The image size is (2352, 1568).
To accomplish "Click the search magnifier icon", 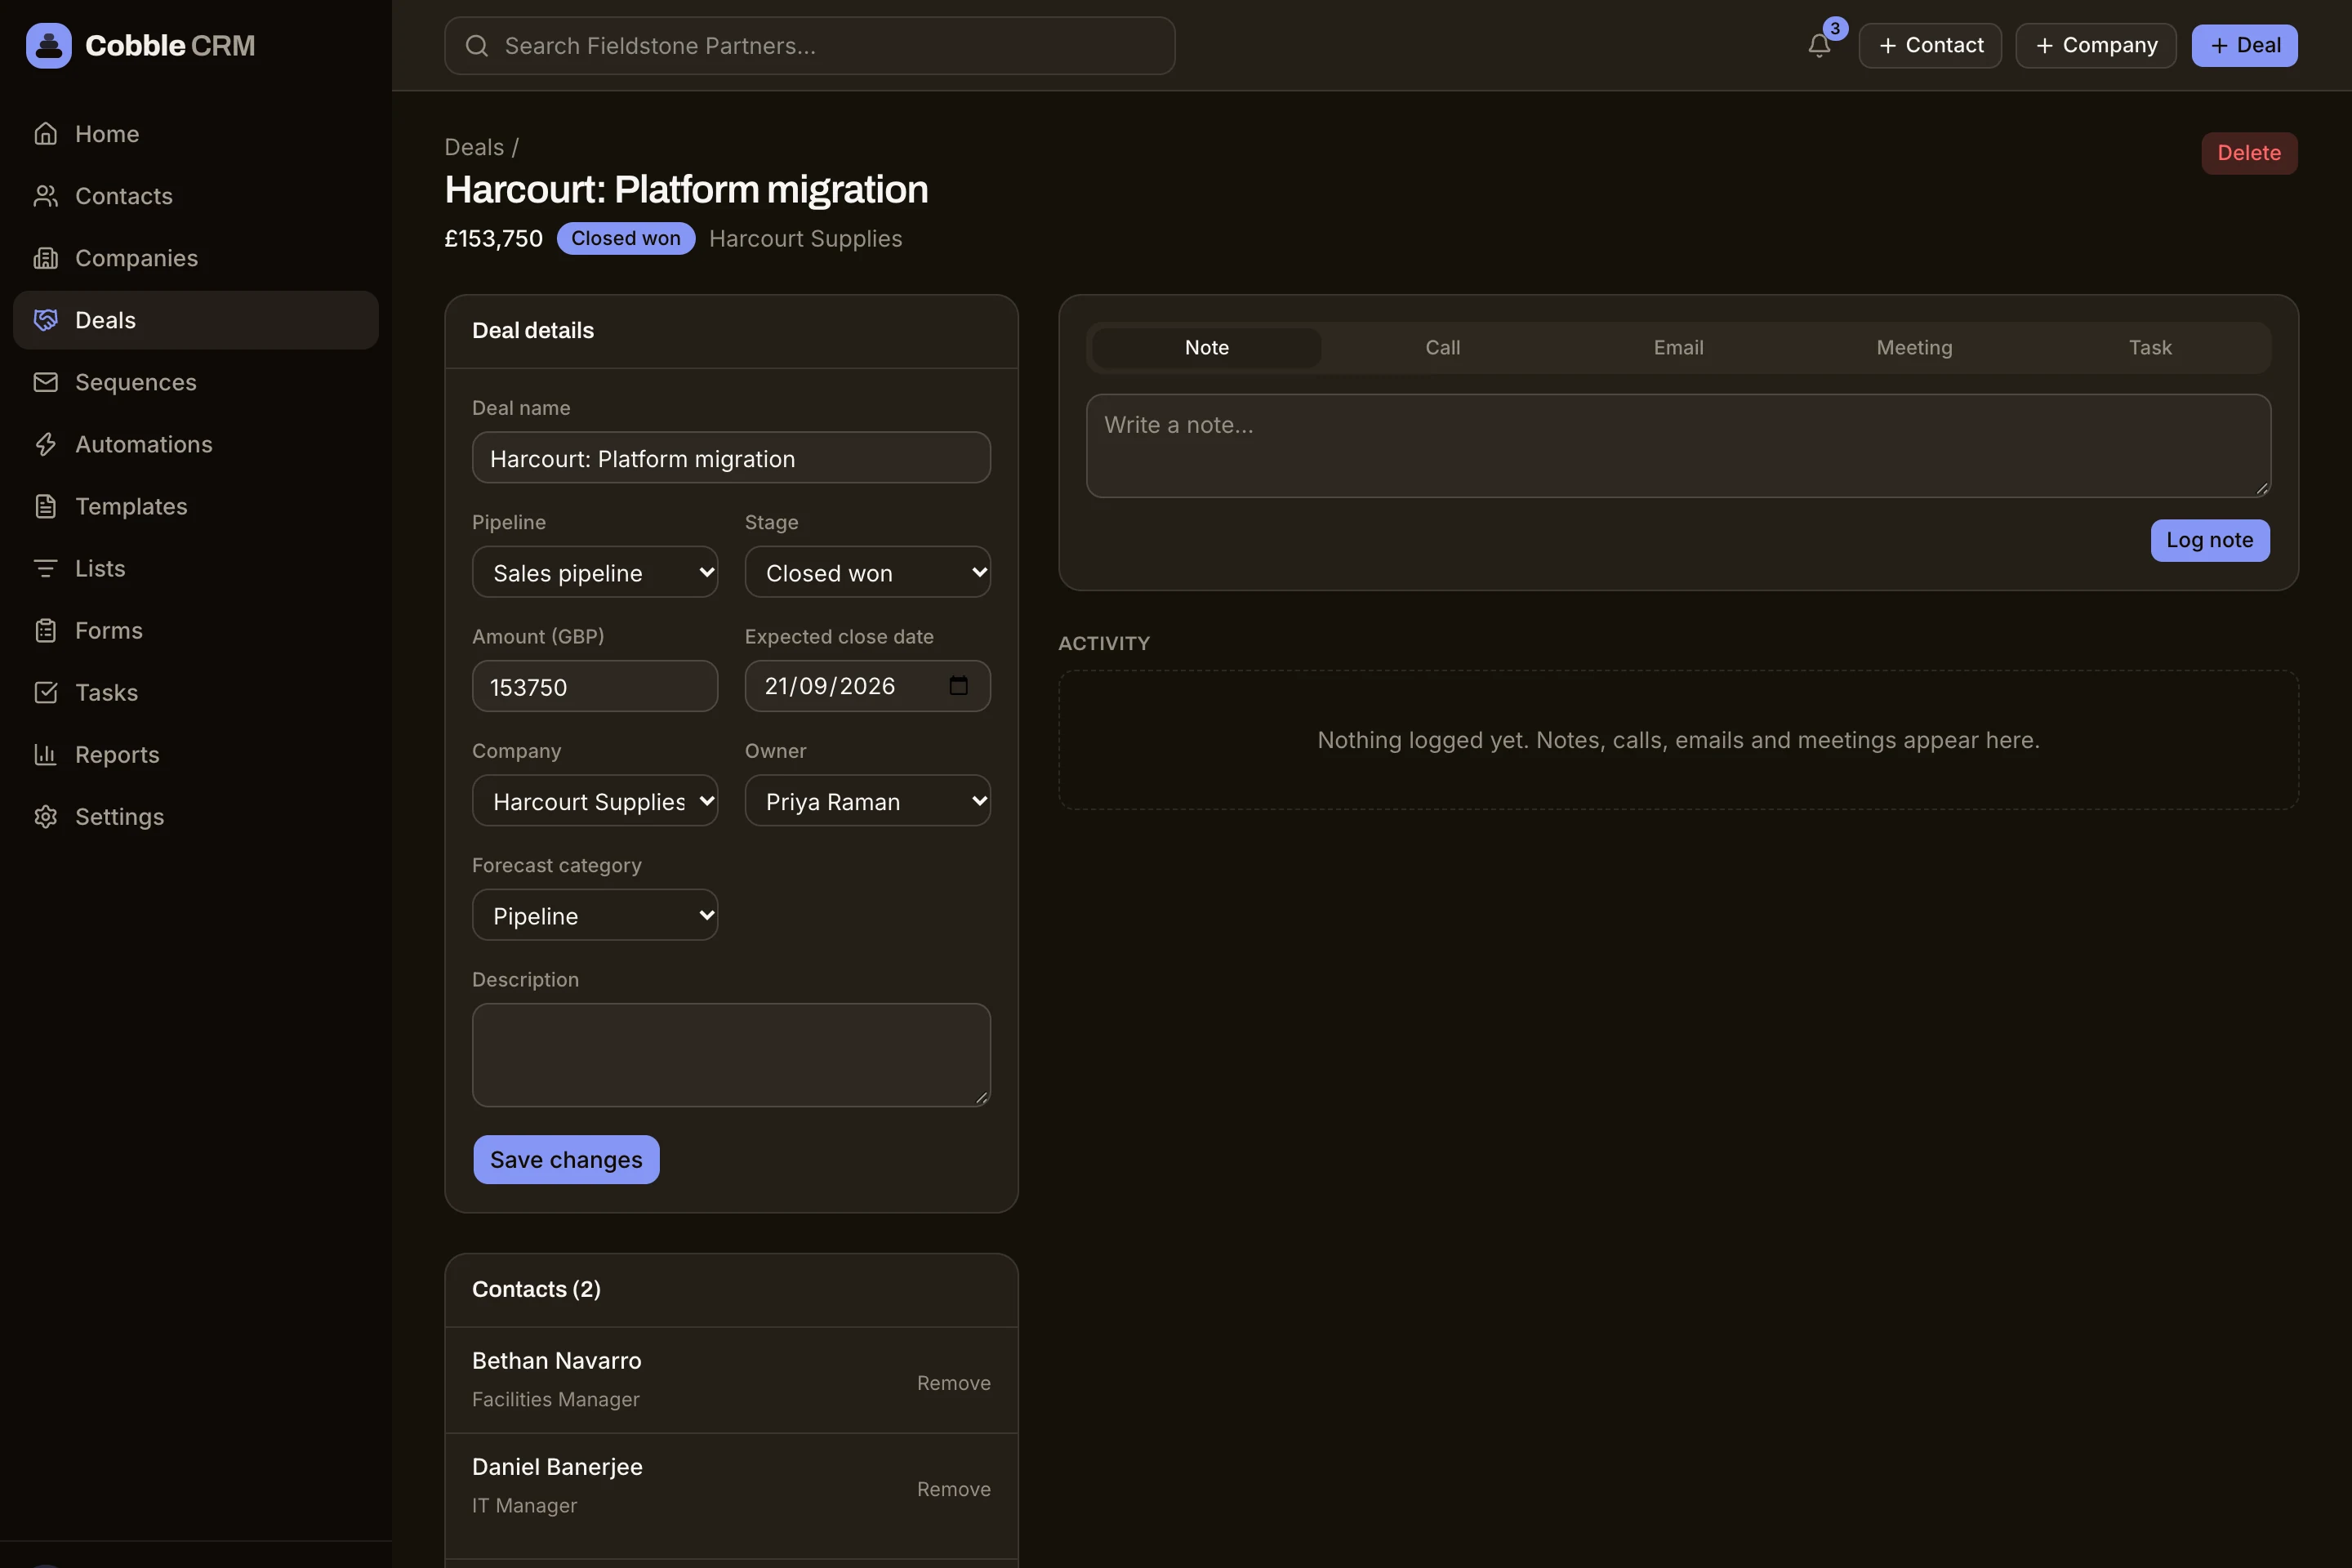I will (477, 46).
